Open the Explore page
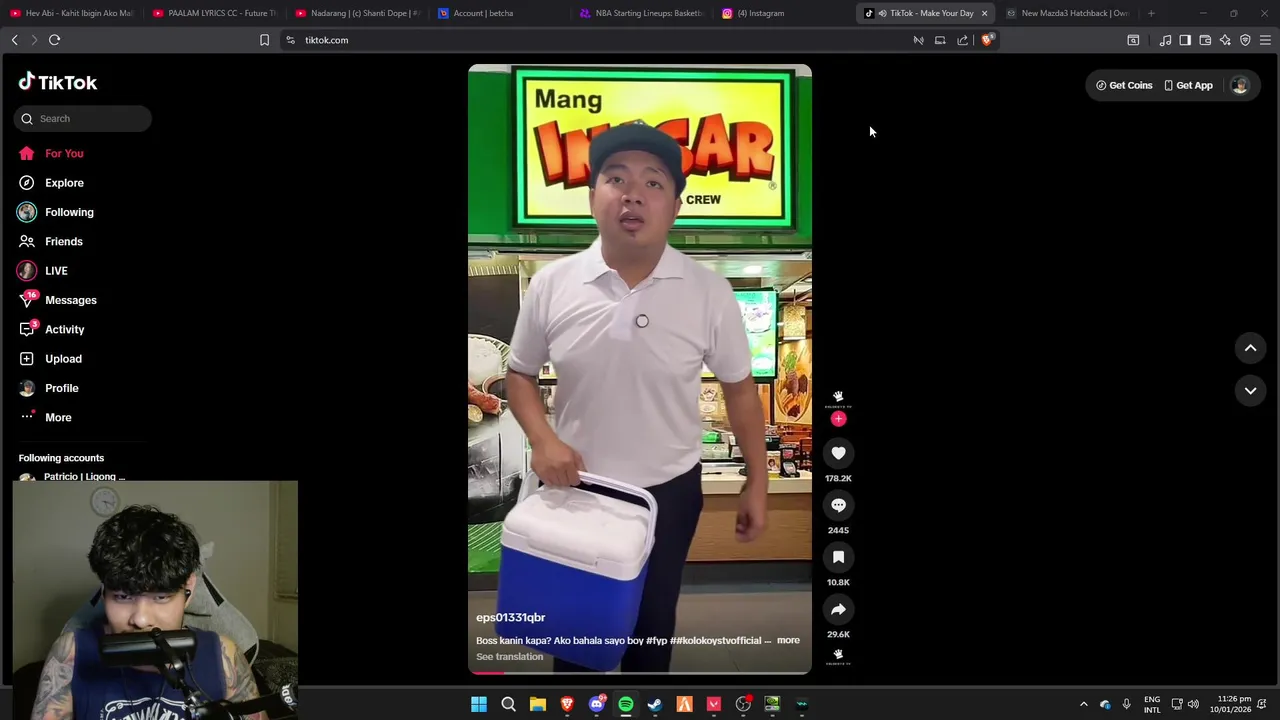The height and width of the screenshot is (720, 1280). pos(50,183)
